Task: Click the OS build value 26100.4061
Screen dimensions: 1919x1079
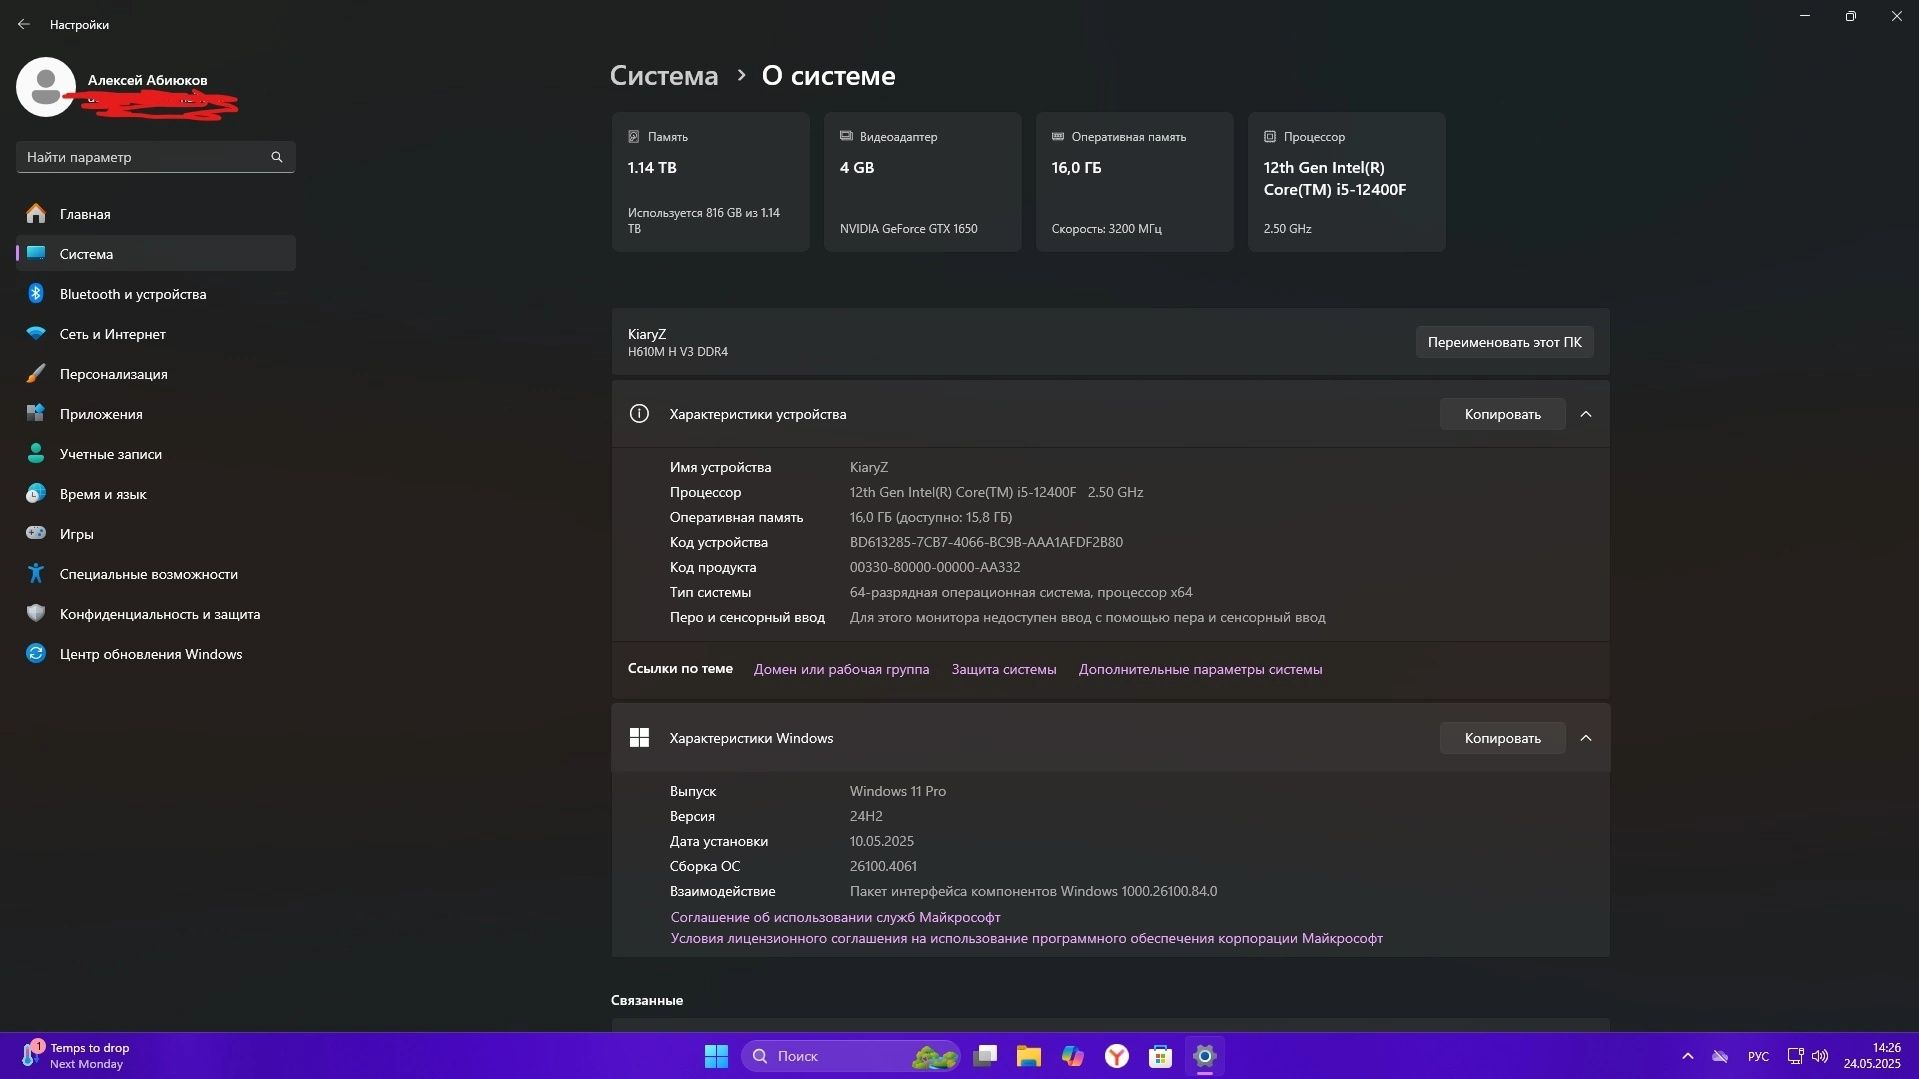Action: pyautogui.click(x=883, y=866)
